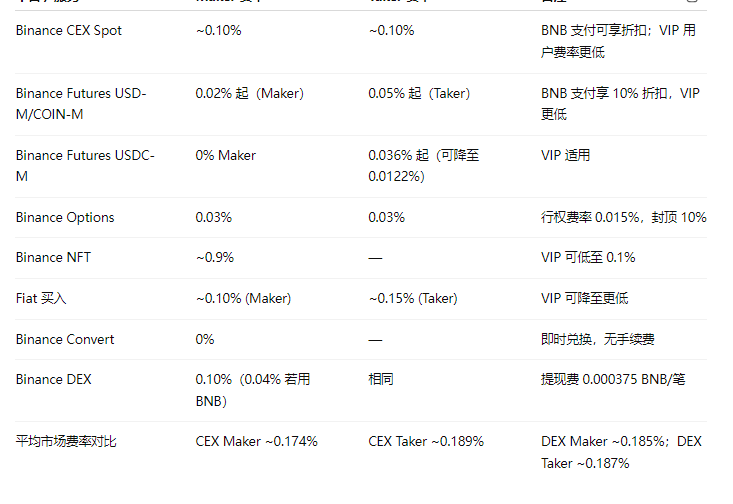Click the VIP 可低至 0.1% note
Screen dimensions: 733x504
(x=588, y=258)
